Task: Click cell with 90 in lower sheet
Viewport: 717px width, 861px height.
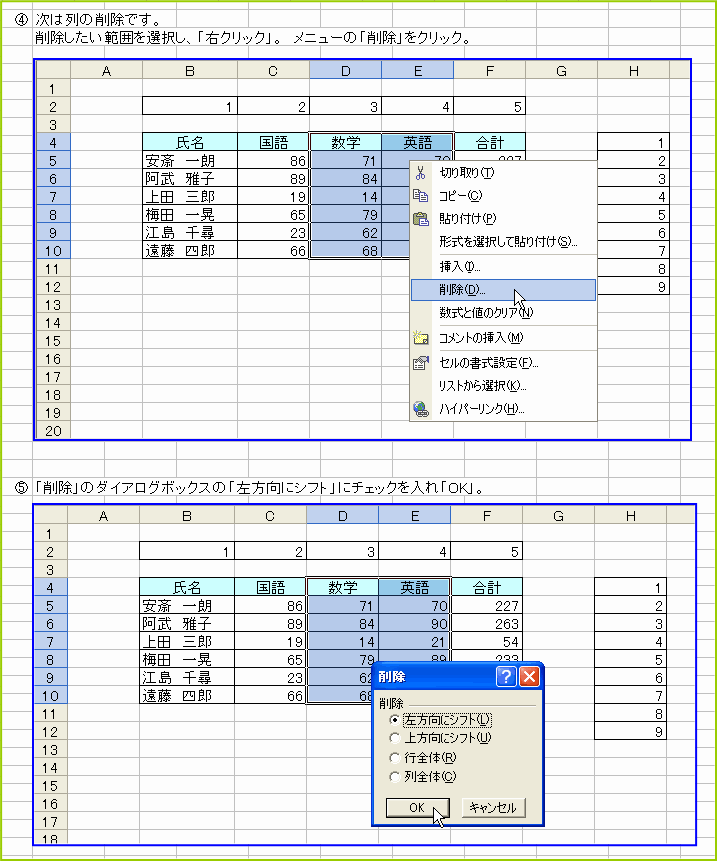Action: pos(414,623)
